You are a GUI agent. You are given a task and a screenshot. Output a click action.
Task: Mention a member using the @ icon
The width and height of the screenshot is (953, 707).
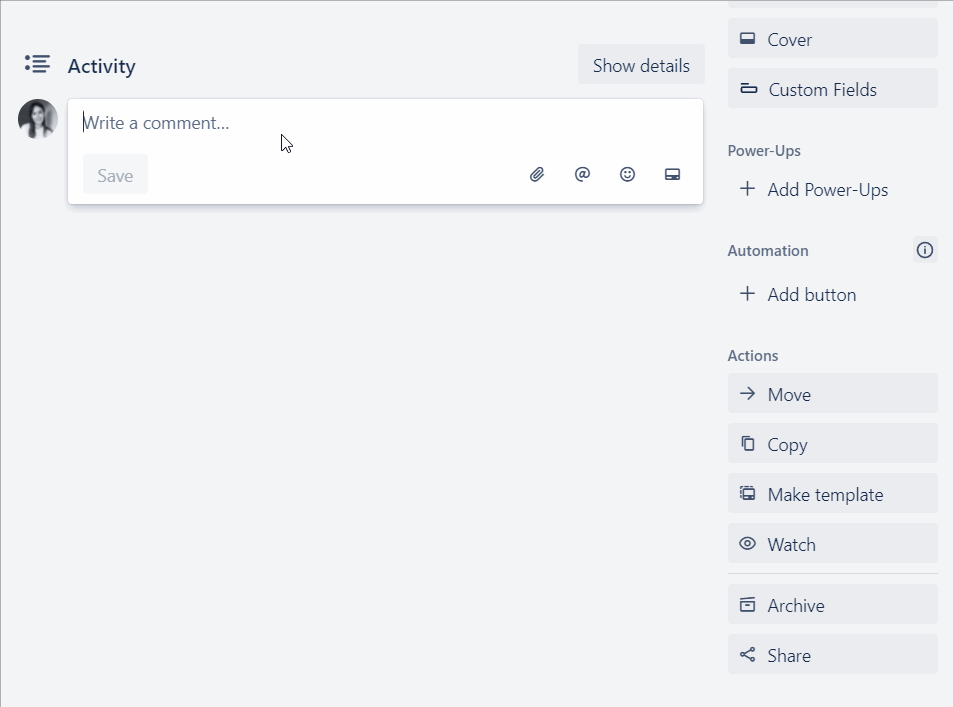(582, 174)
